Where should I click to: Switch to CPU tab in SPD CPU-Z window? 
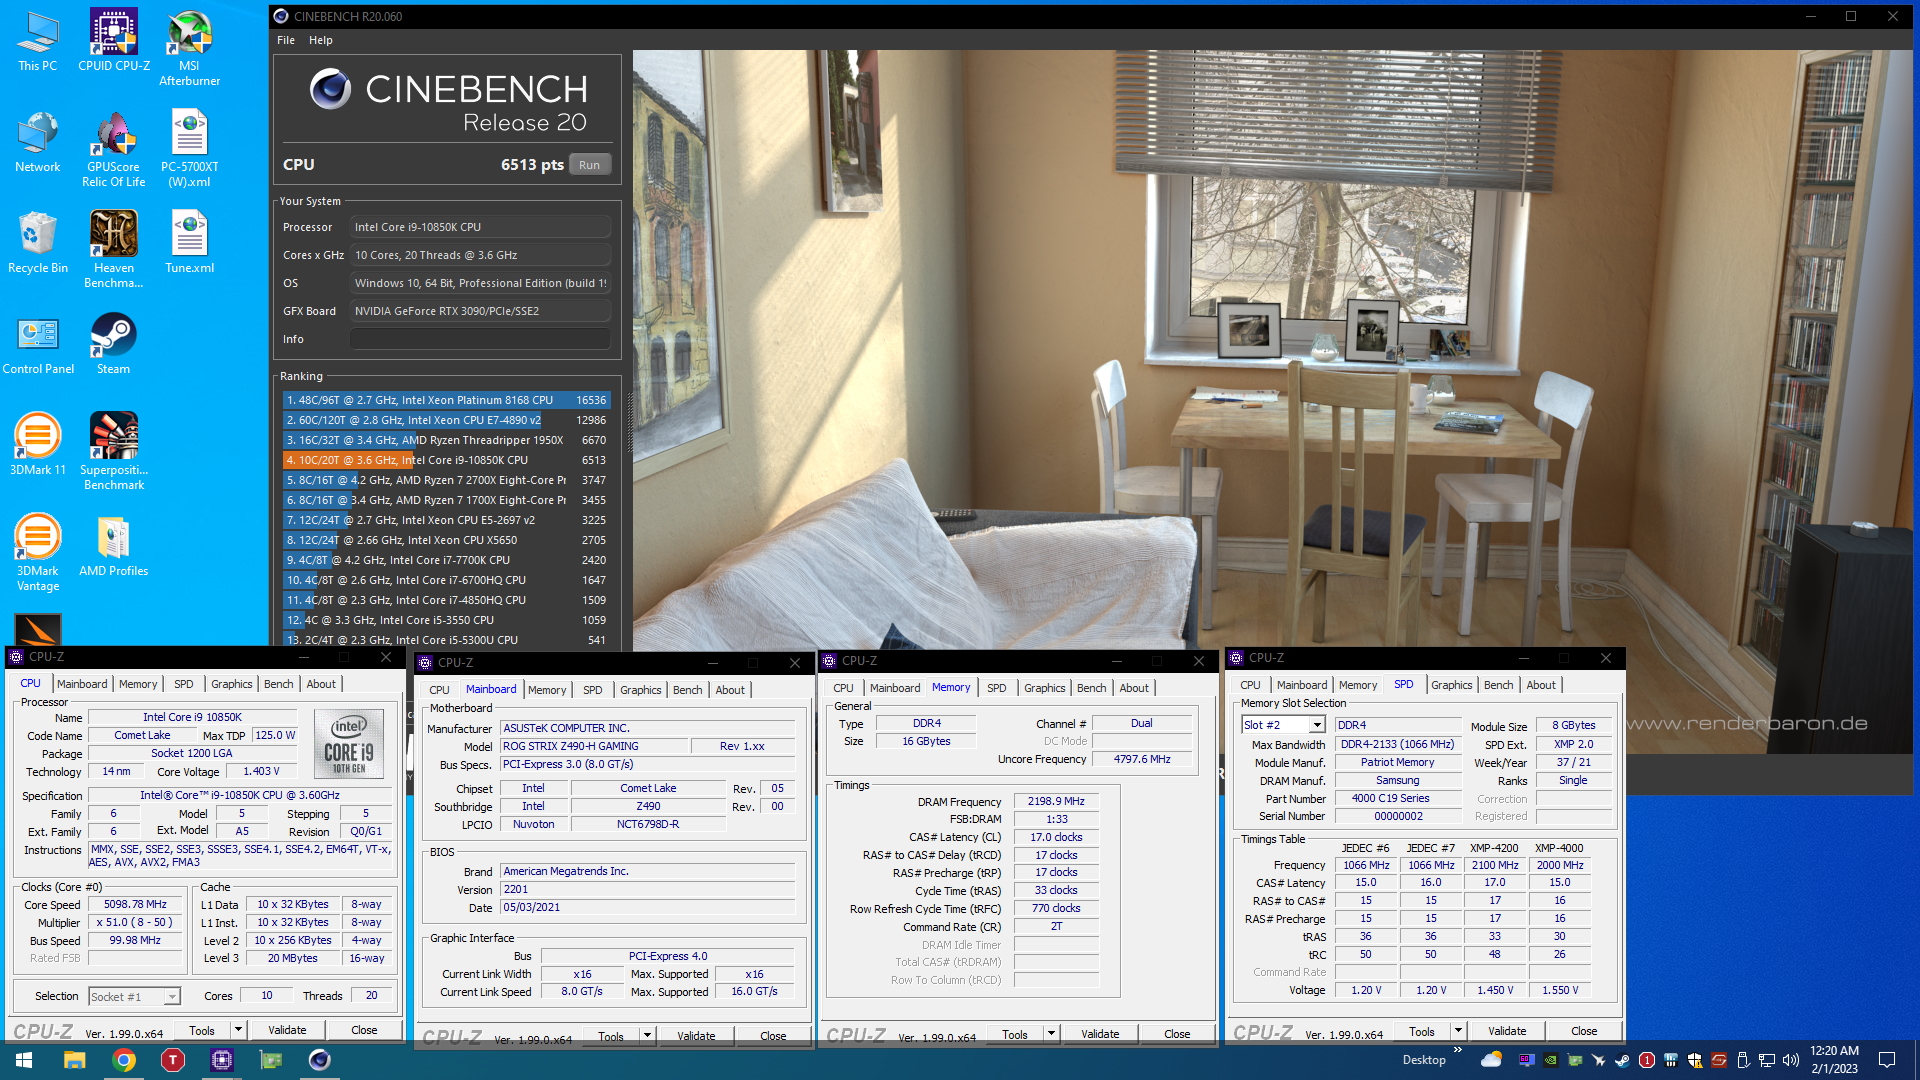click(1250, 685)
